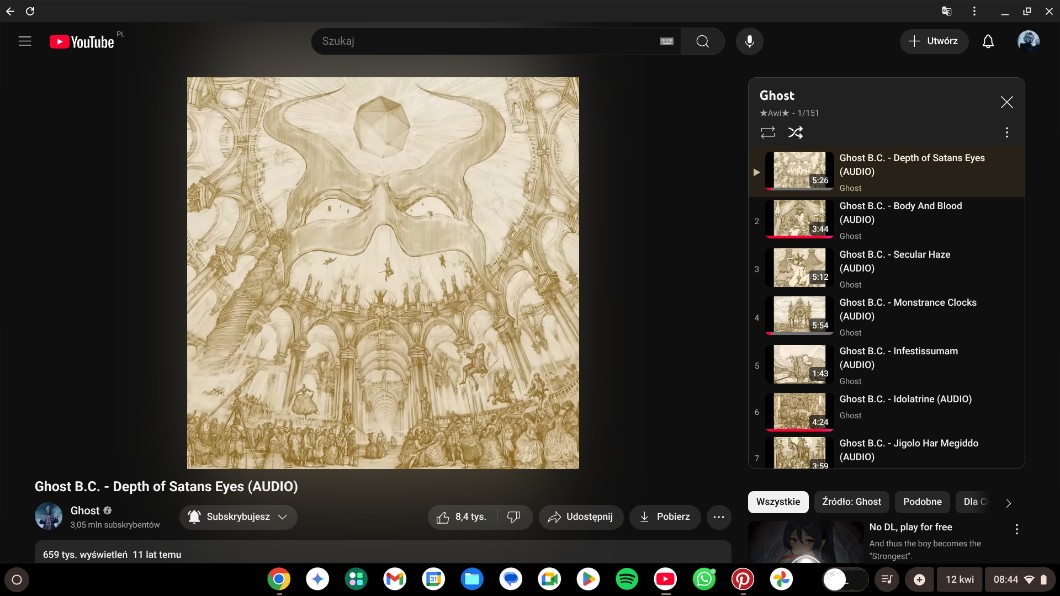Screen dimensions: 1060x596
Task: Play Ghost B.C. - Secular Haze thumbnail
Action: tap(799, 267)
